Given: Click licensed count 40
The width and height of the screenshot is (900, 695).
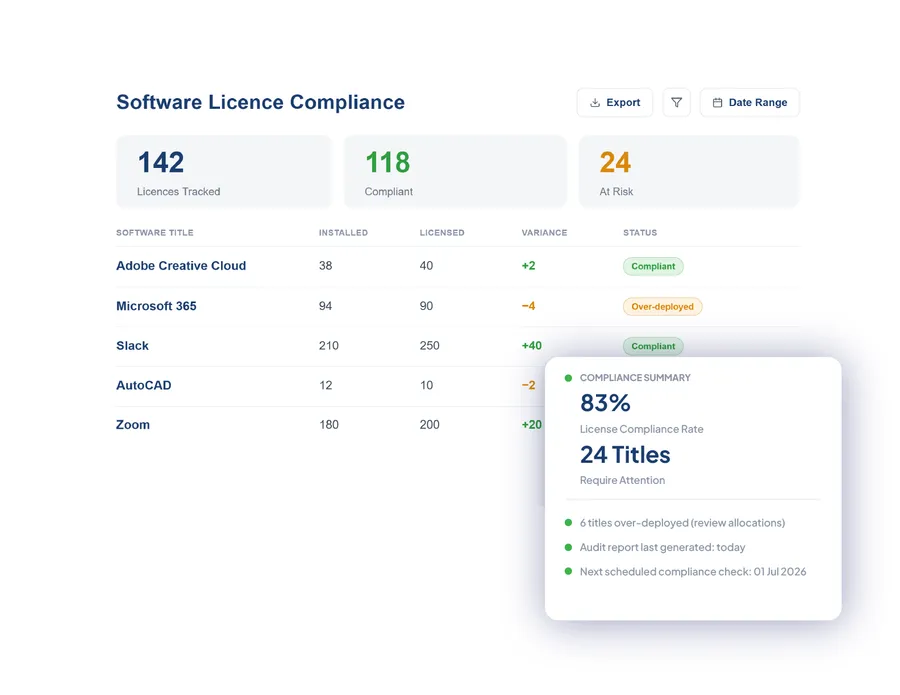Looking at the screenshot, I should tap(426, 266).
